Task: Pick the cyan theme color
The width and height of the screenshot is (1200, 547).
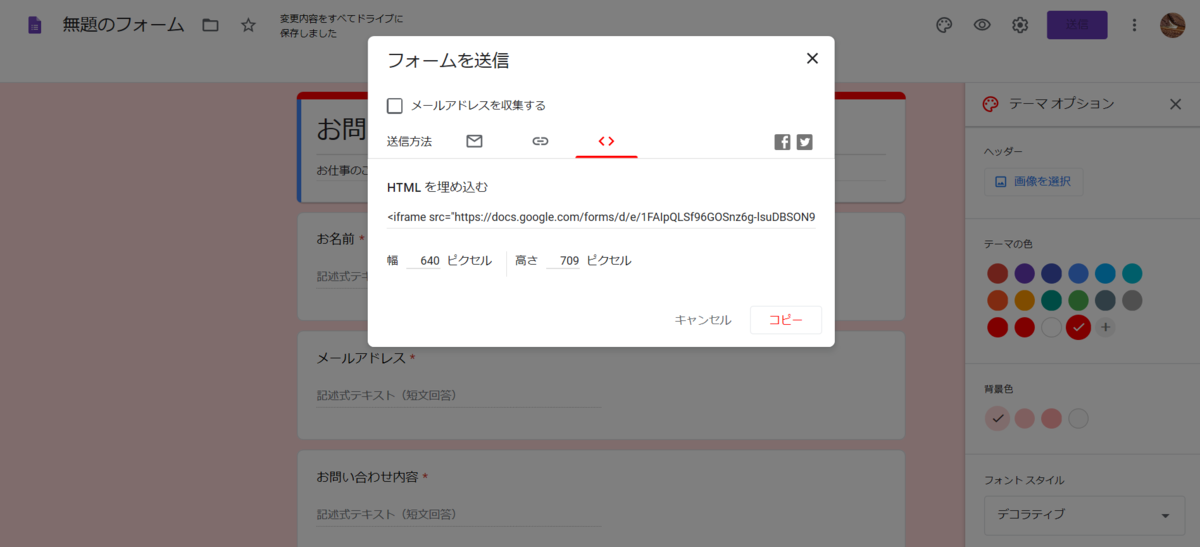Action: [1132, 274]
